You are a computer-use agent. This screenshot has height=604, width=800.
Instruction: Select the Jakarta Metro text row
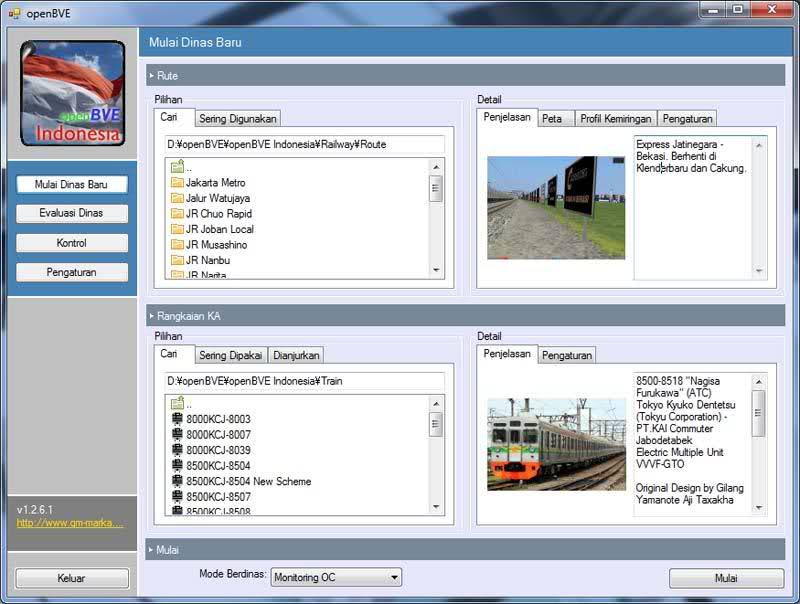(215, 183)
